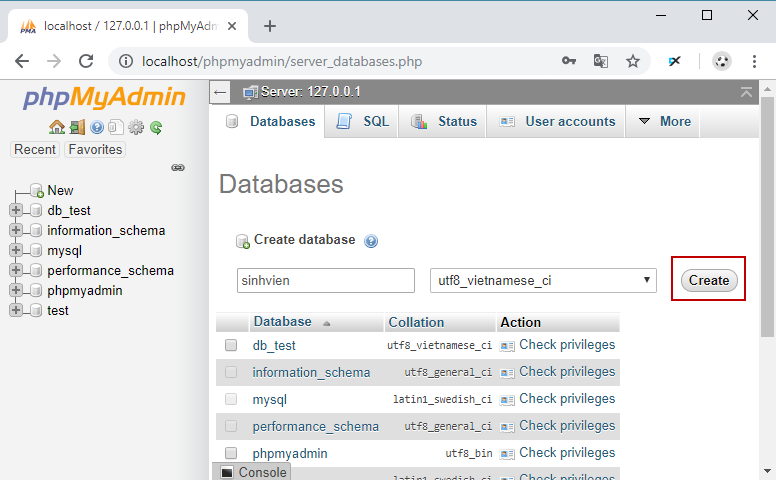The image size is (776, 480).
Task: Open phpMyAdmin documentation question-mark icon
Action: 97,128
